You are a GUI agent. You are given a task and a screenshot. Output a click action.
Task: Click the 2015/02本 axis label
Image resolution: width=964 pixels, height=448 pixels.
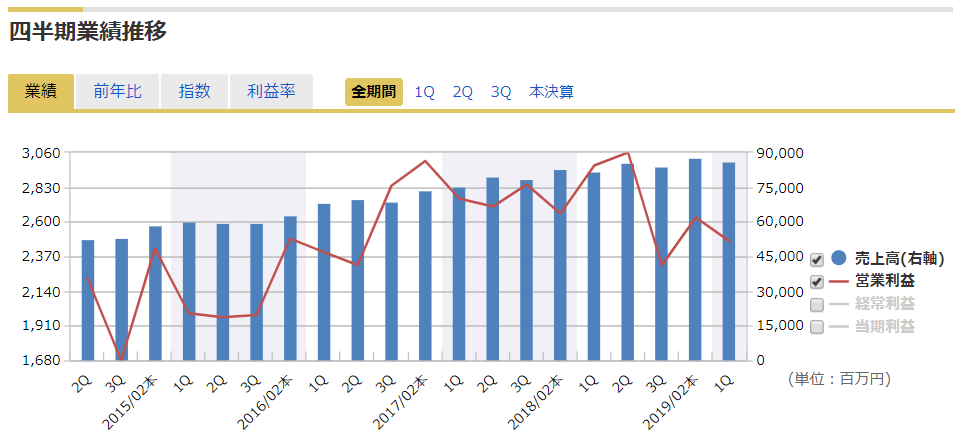click(x=132, y=401)
